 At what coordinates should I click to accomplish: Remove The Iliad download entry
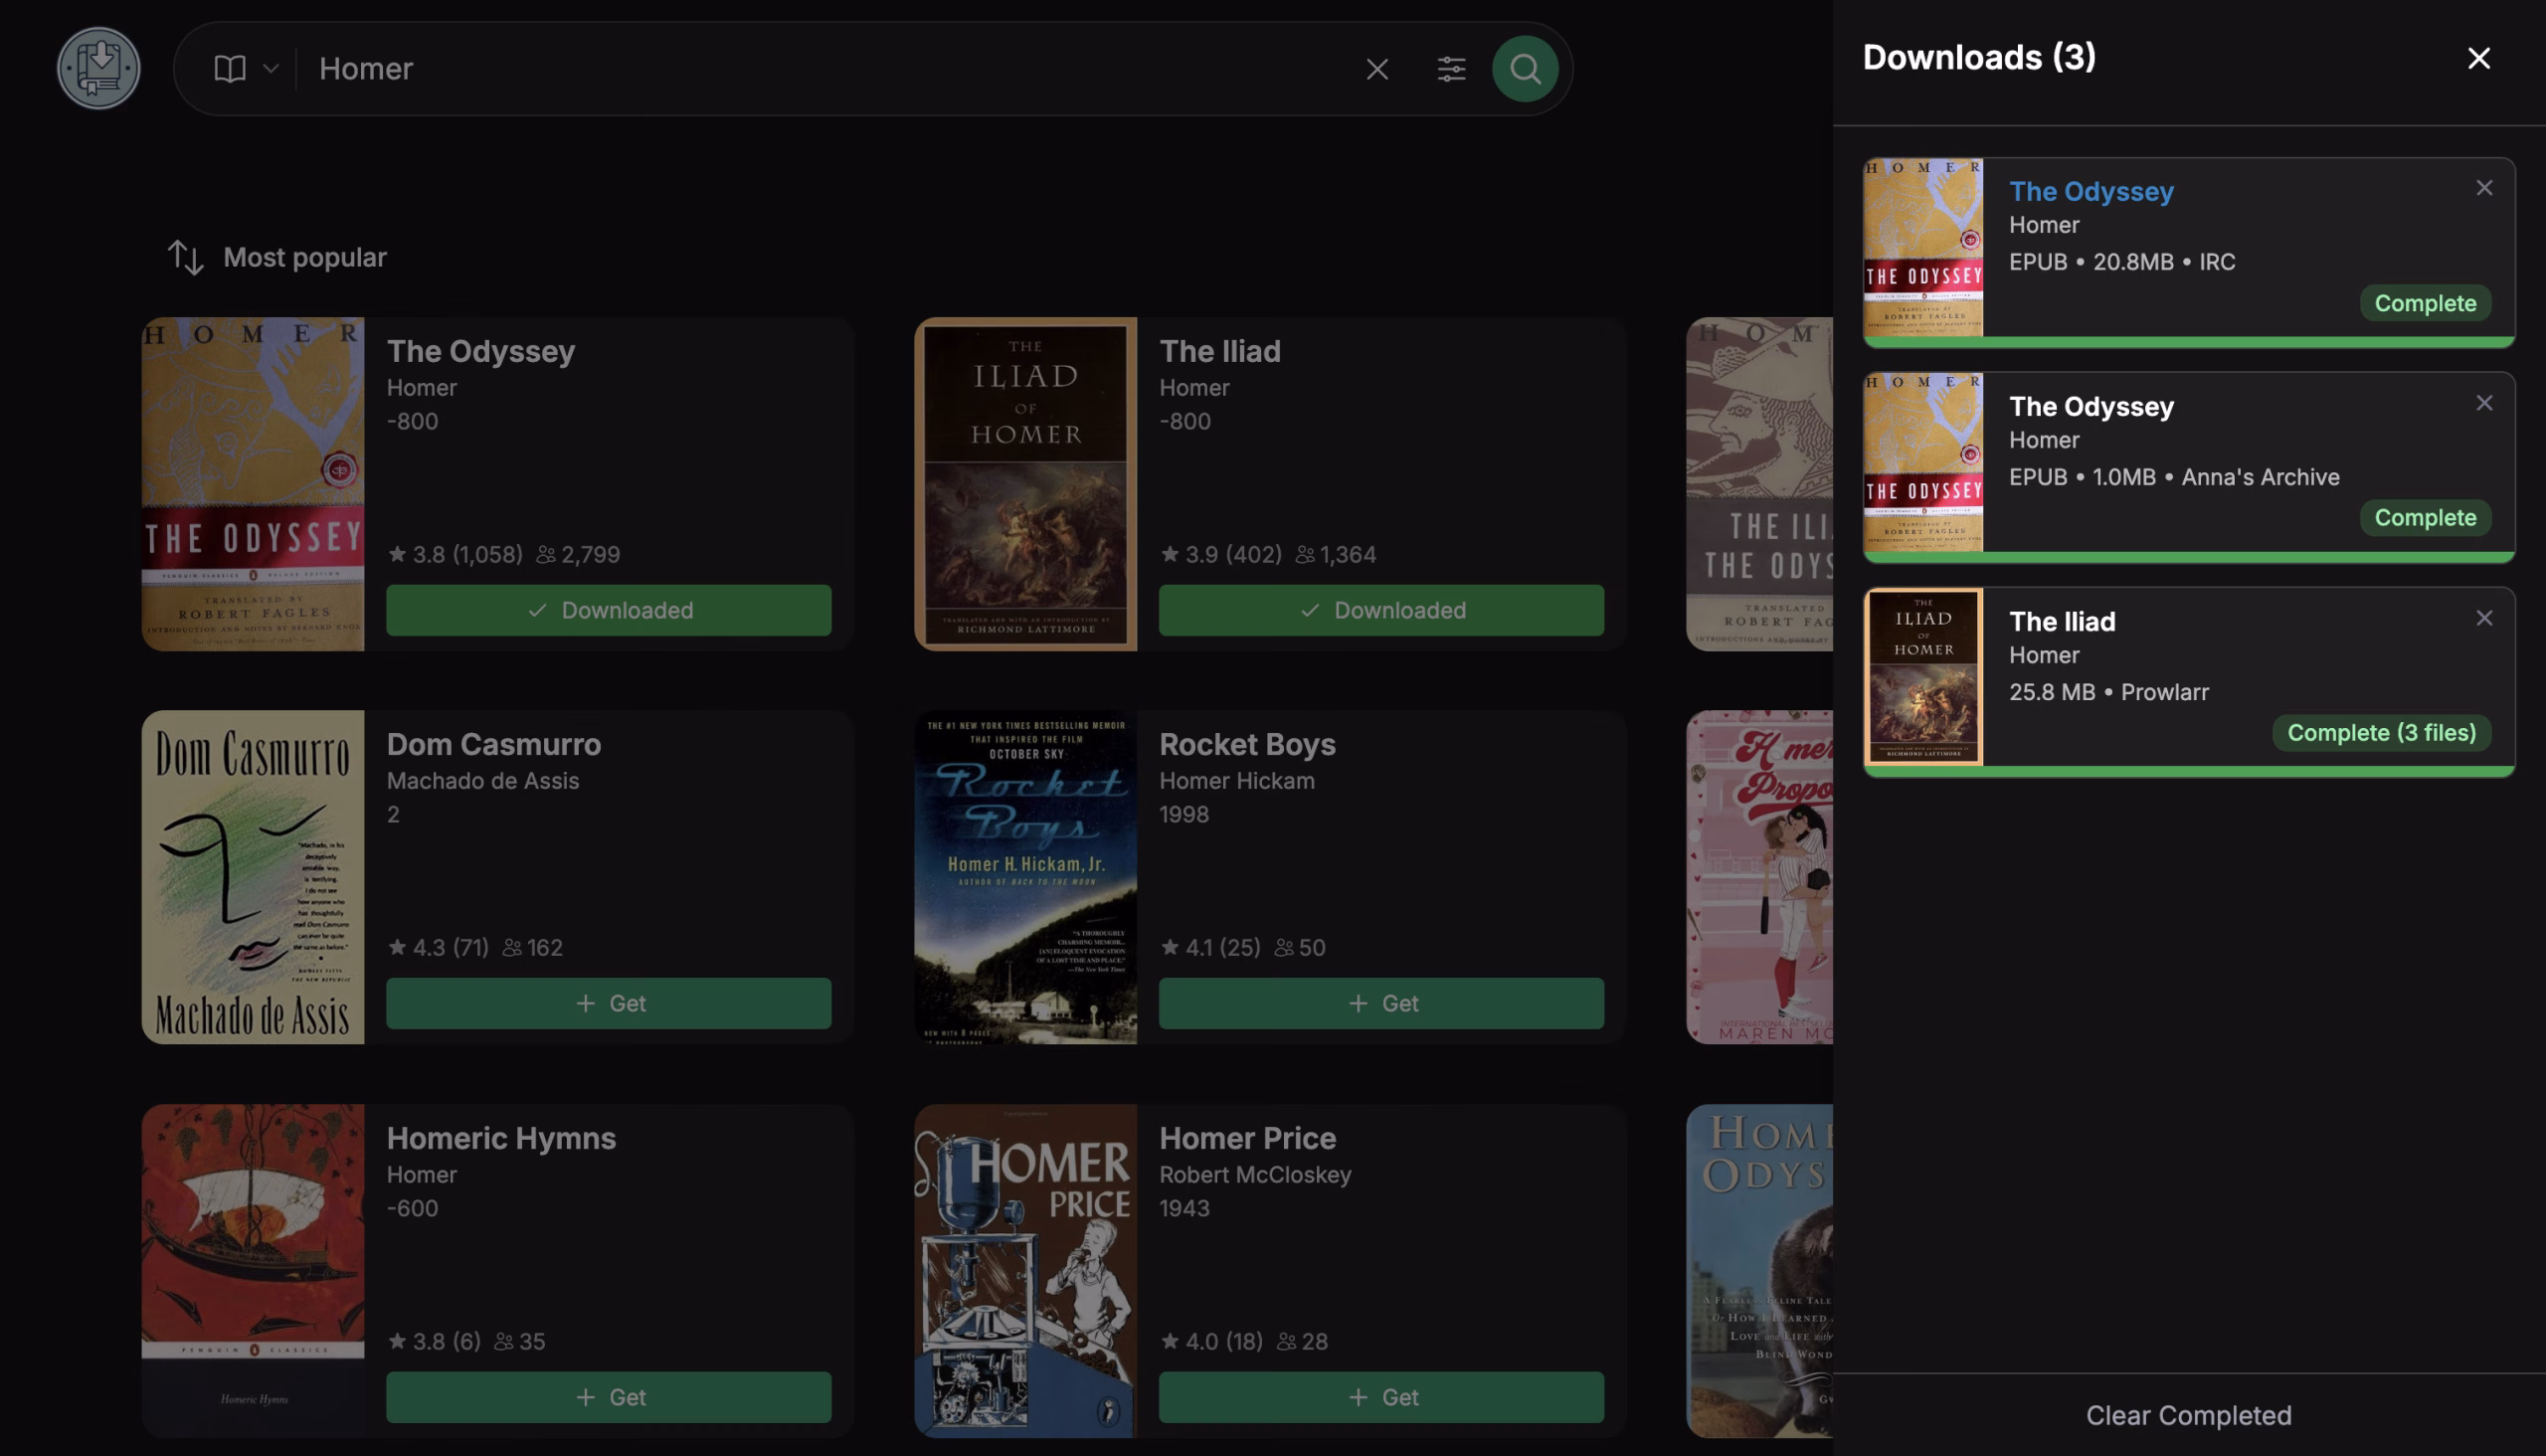tap(2484, 618)
